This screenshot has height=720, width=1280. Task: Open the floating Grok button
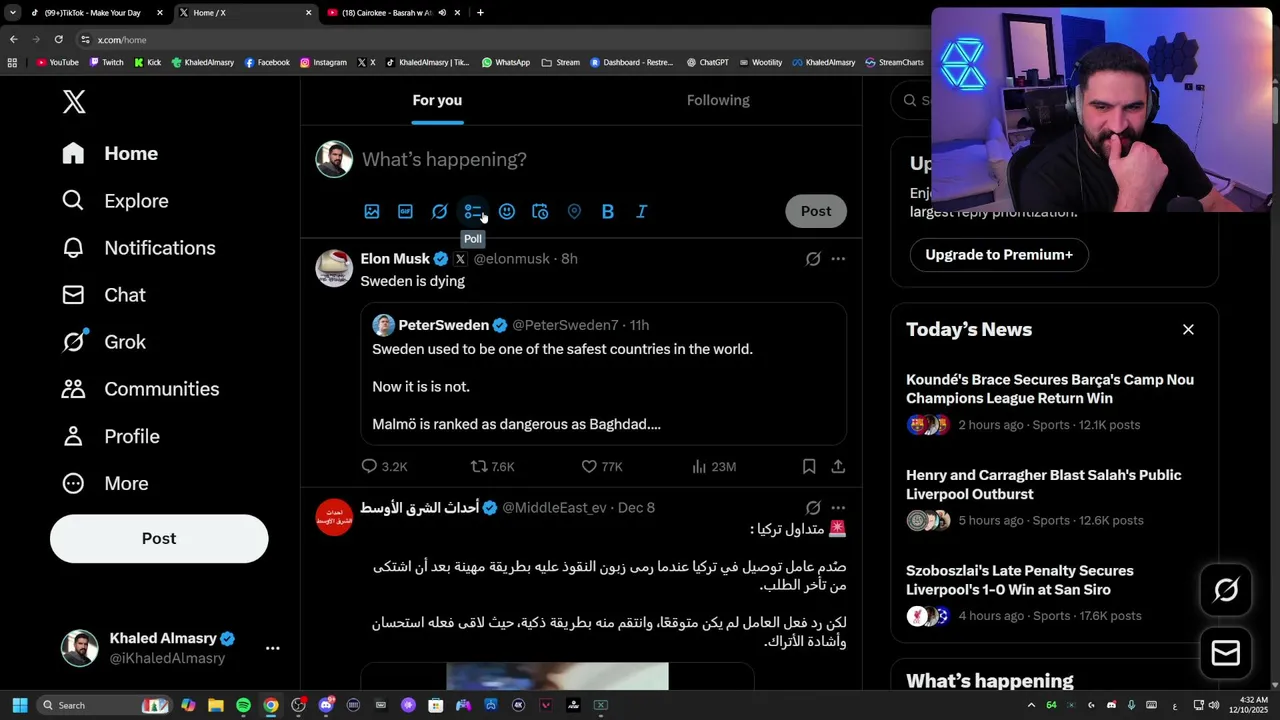pyautogui.click(x=1226, y=589)
